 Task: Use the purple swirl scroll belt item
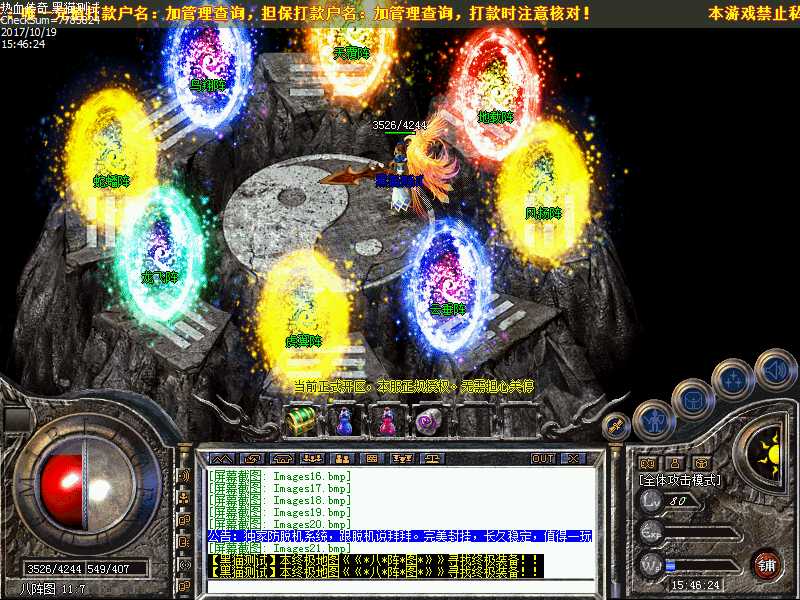[x=429, y=421]
